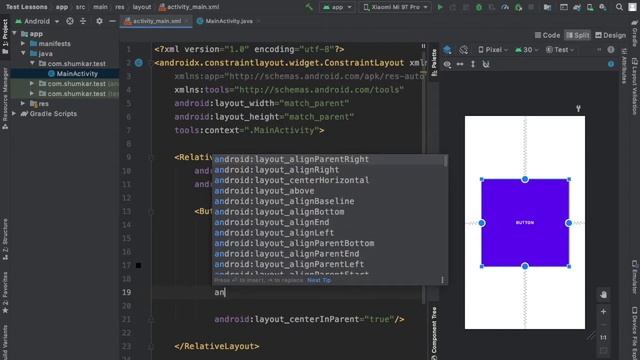The image size is (640, 360).
Task: Click the autocomplete popup scrollbar
Action: click(445, 160)
